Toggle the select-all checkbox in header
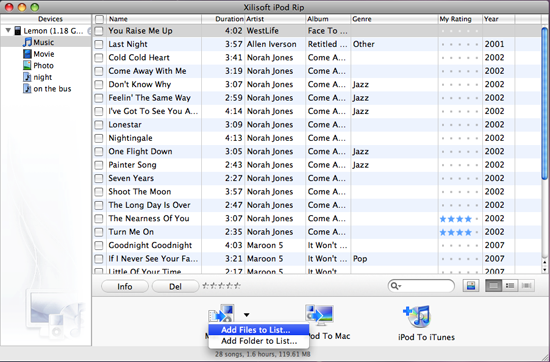Screen dimensions: 550x362 (100, 19)
